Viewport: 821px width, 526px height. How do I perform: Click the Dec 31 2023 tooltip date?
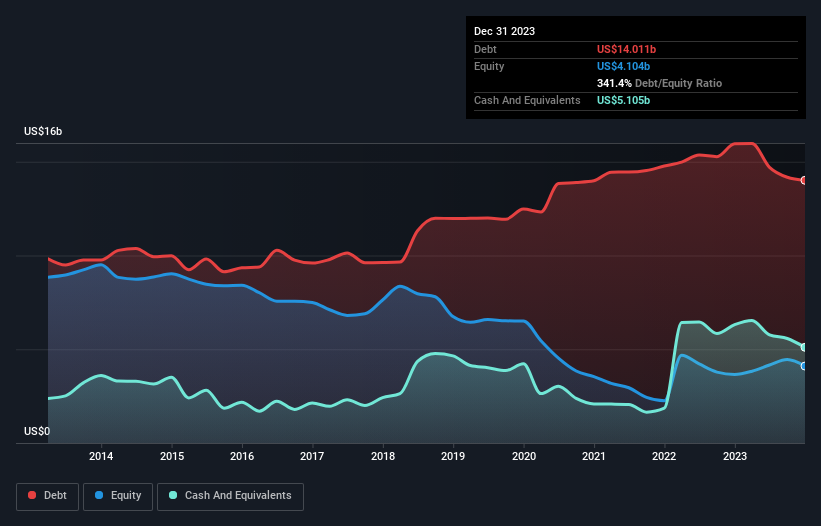pyautogui.click(x=504, y=31)
